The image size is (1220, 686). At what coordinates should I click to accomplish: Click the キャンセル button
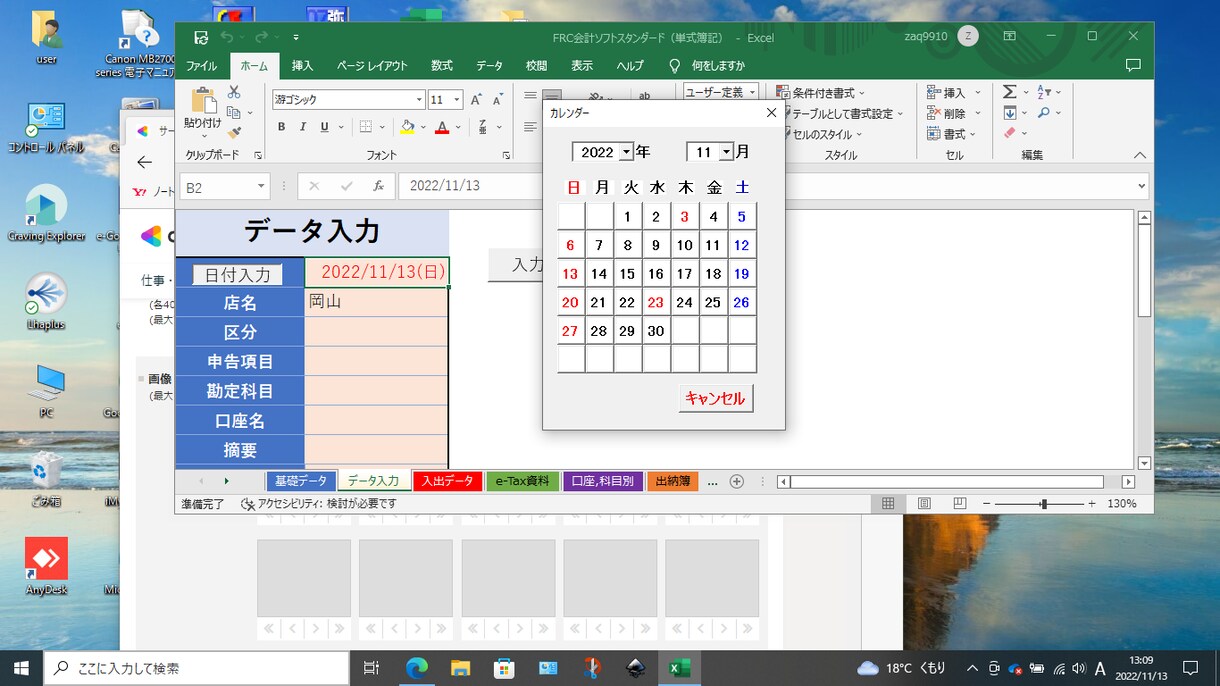(x=715, y=398)
